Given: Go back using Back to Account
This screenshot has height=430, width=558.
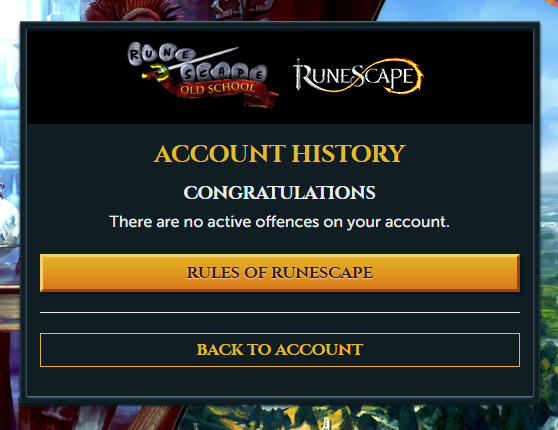Looking at the screenshot, I should 280,350.
